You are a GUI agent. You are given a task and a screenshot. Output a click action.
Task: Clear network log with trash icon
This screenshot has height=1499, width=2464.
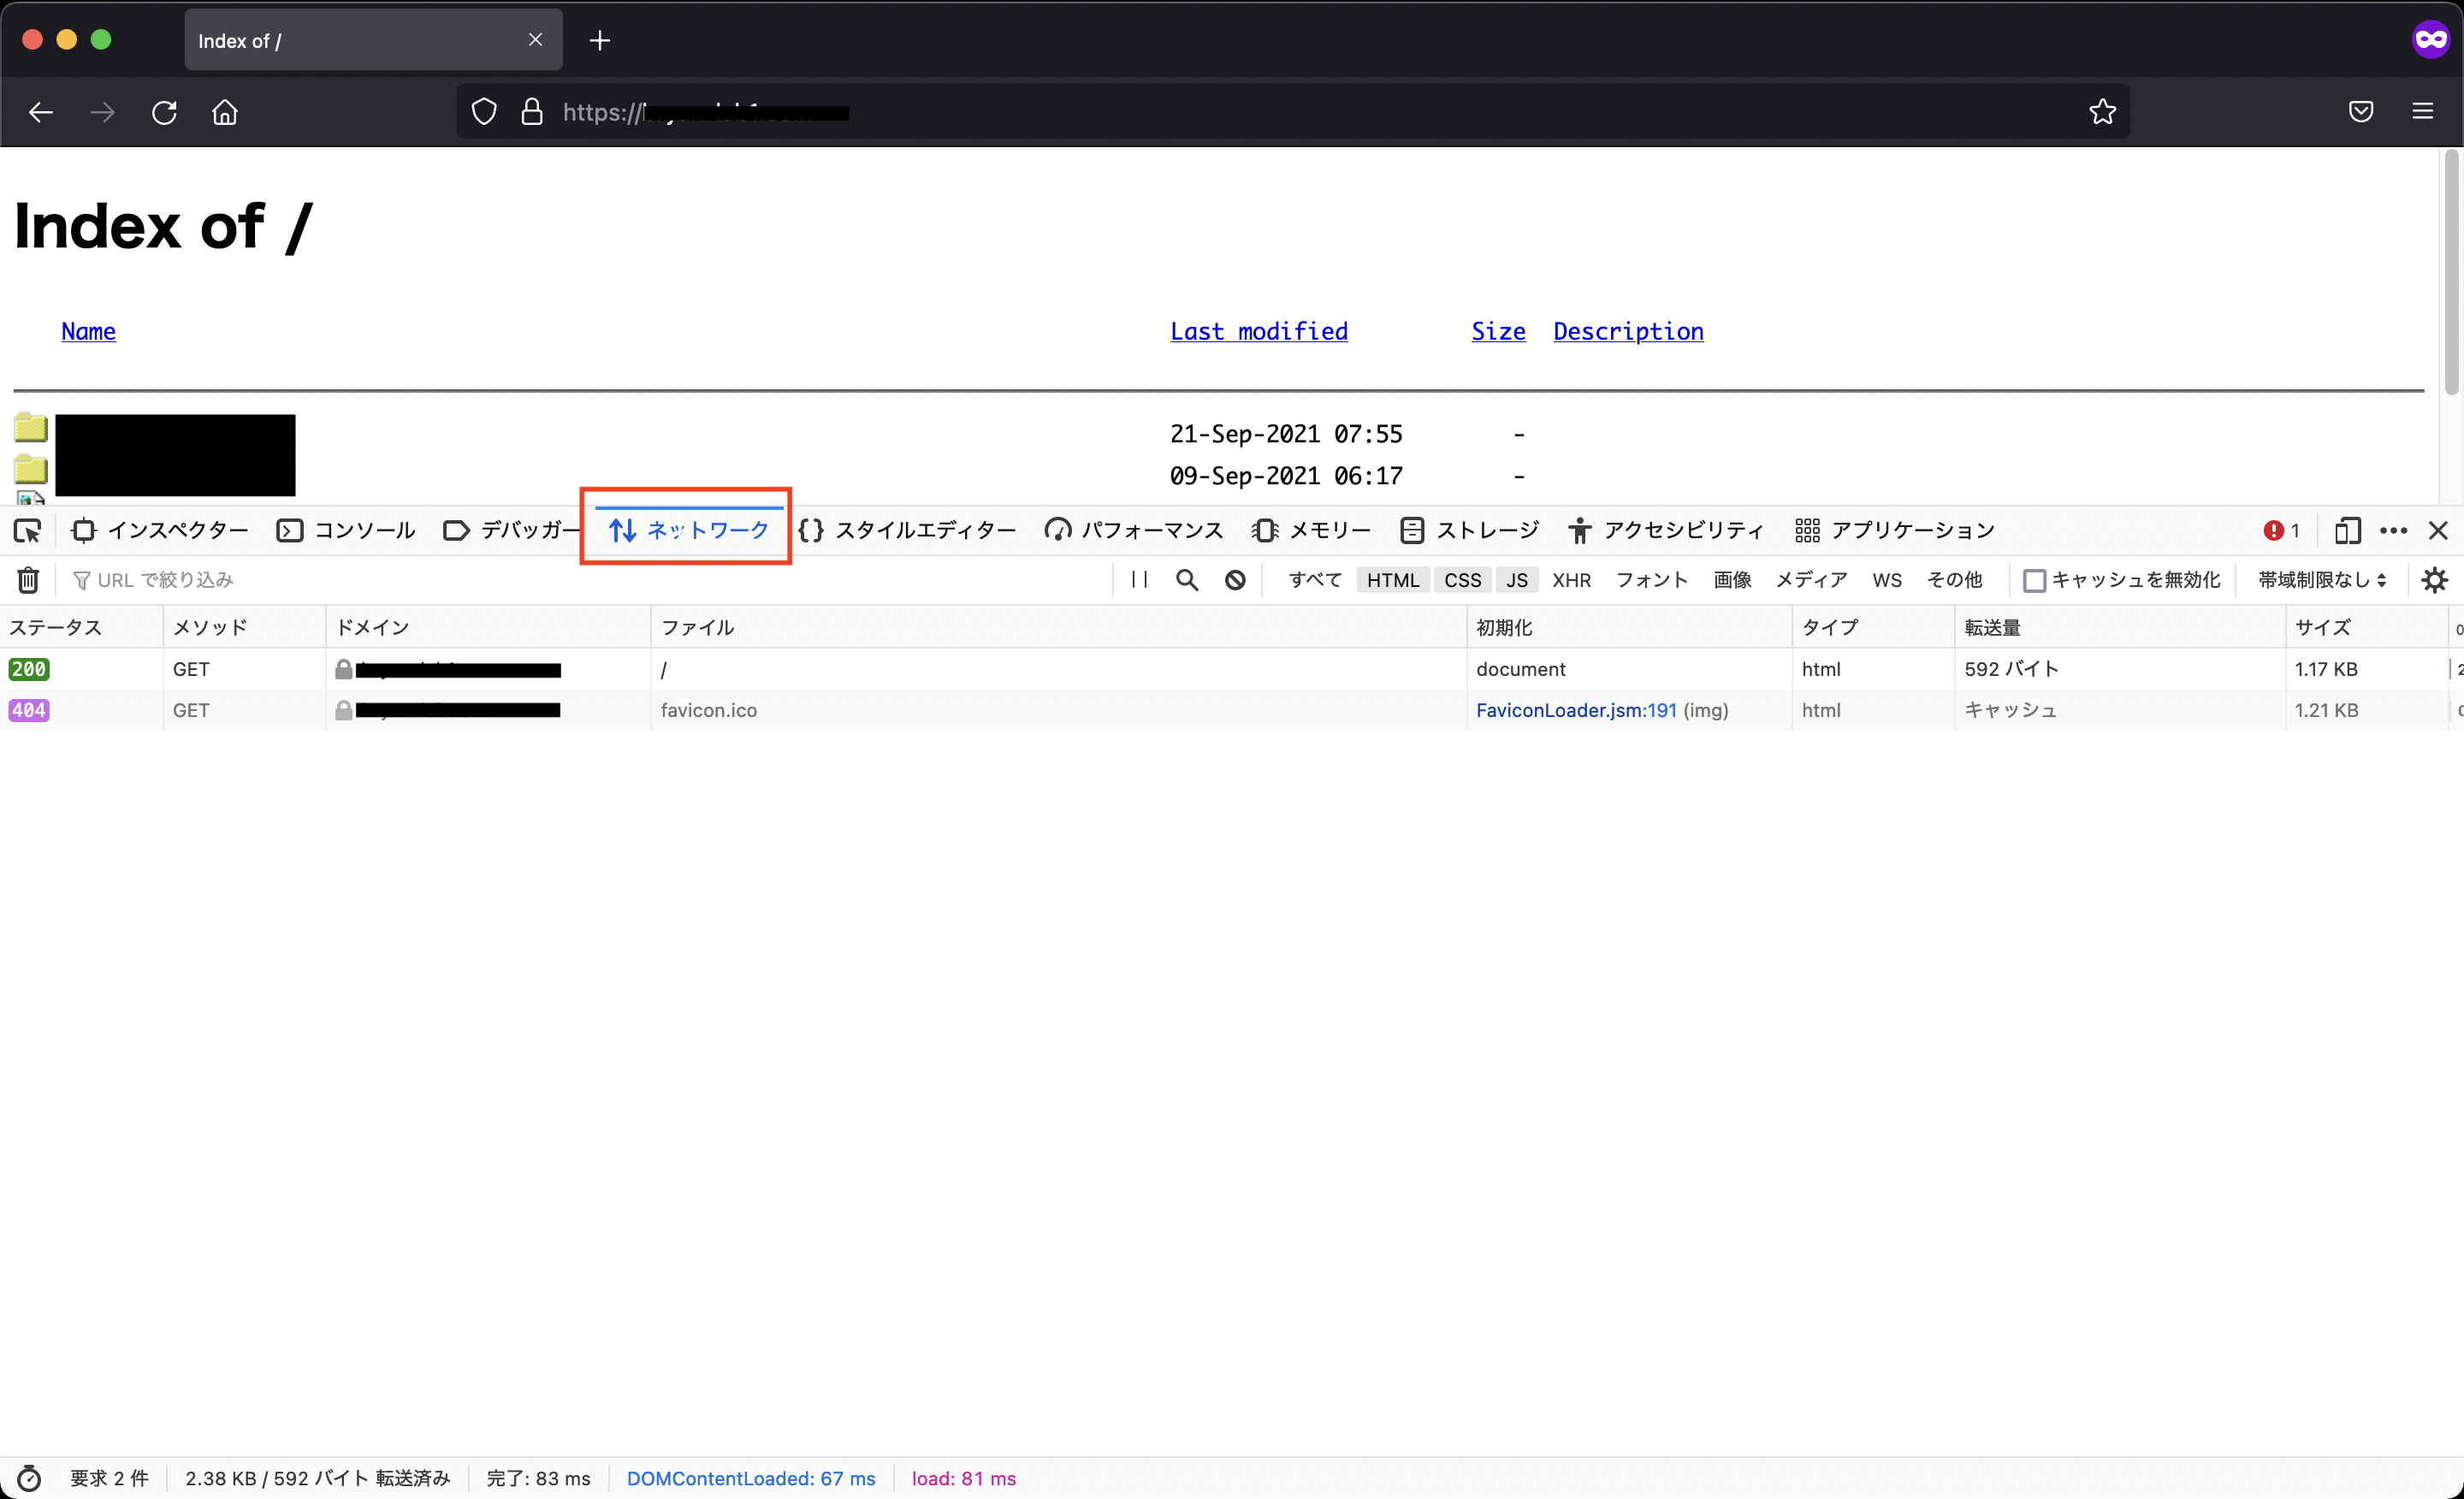28,580
